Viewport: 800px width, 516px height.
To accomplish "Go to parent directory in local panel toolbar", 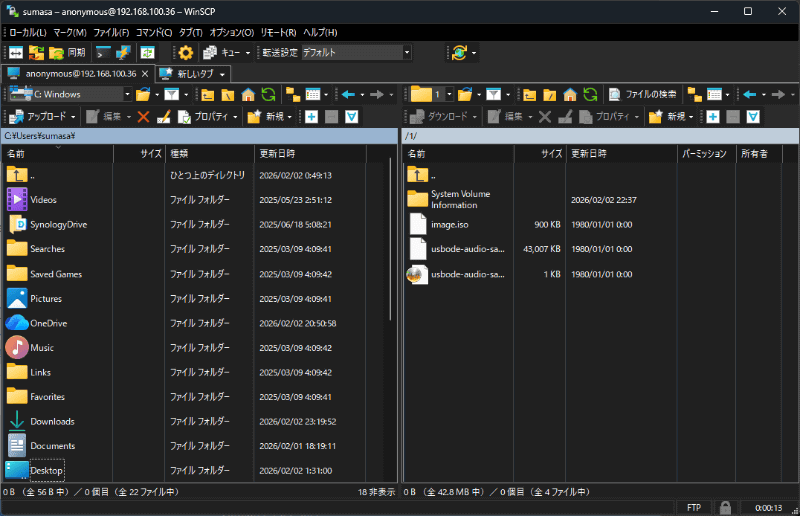I will pos(207,94).
